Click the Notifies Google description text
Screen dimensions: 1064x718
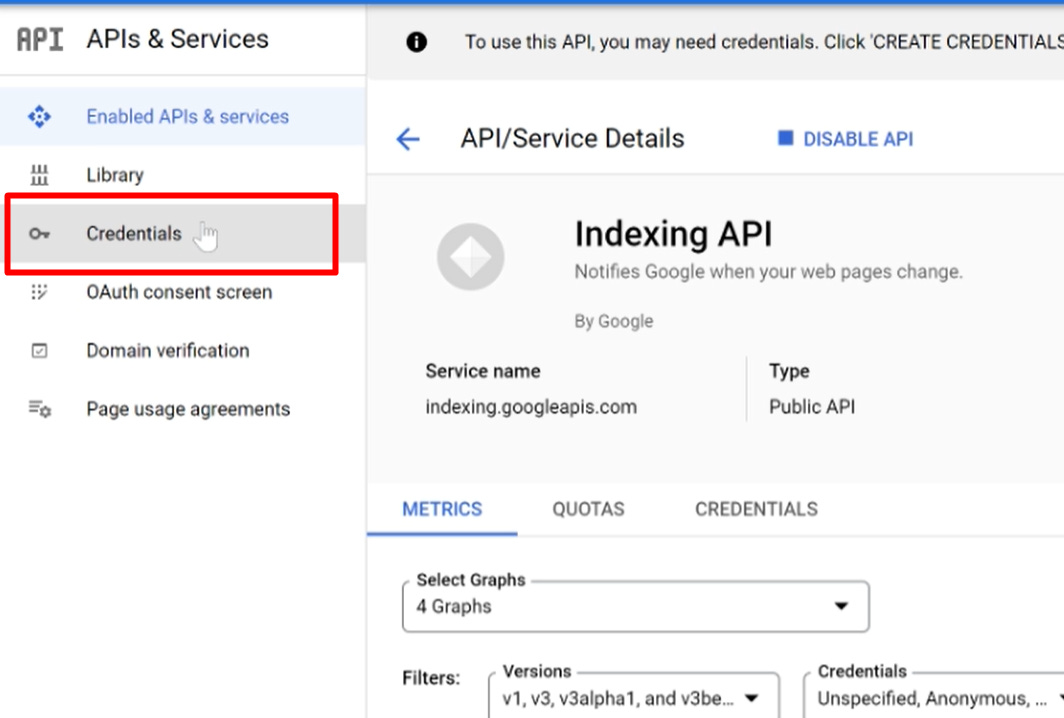tap(769, 271)
